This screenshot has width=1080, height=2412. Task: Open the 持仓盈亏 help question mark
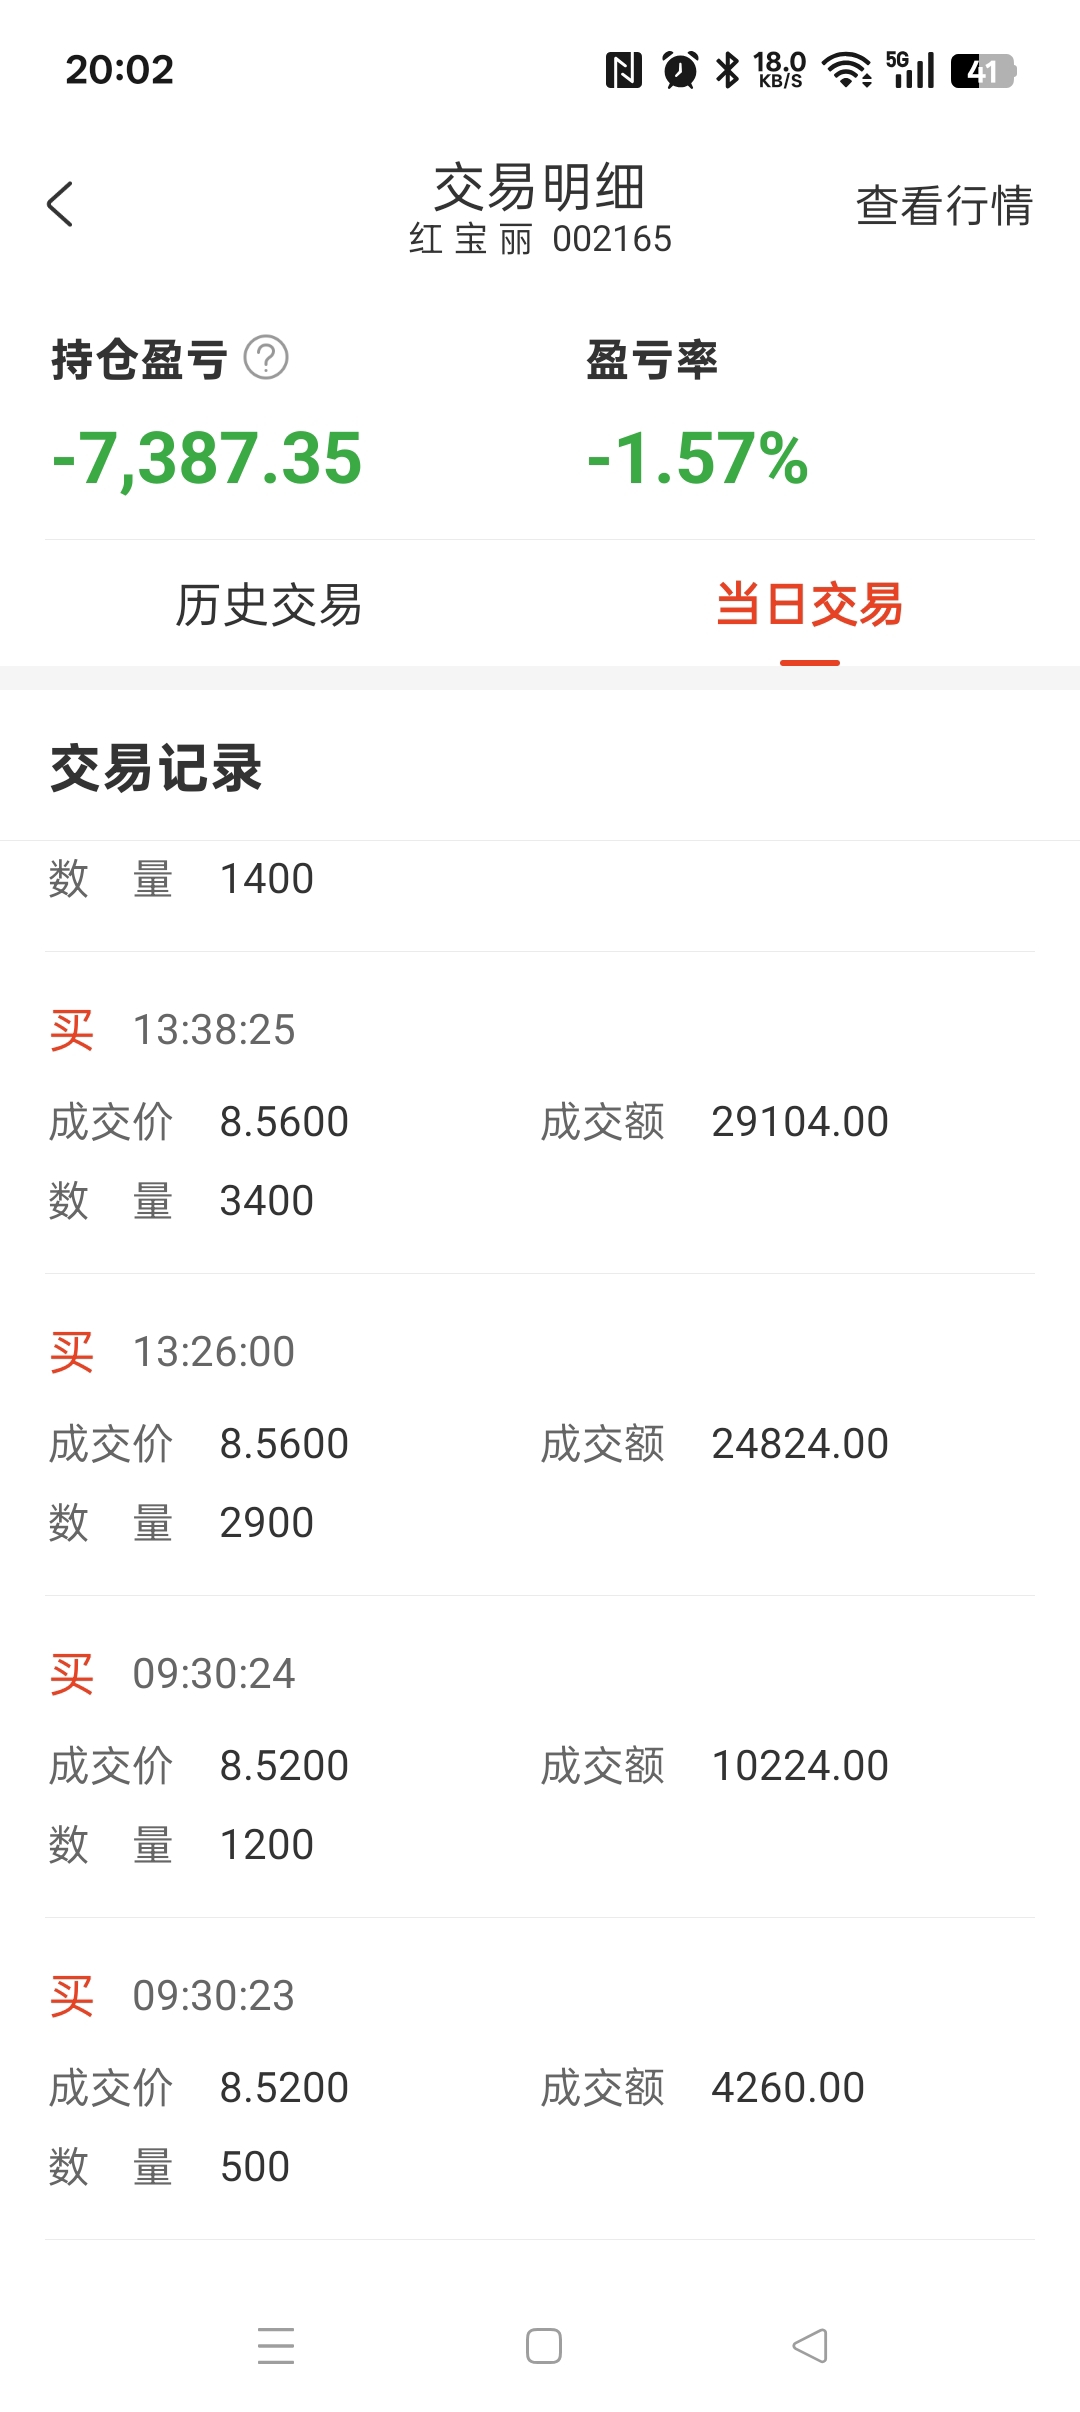point(266,358)
